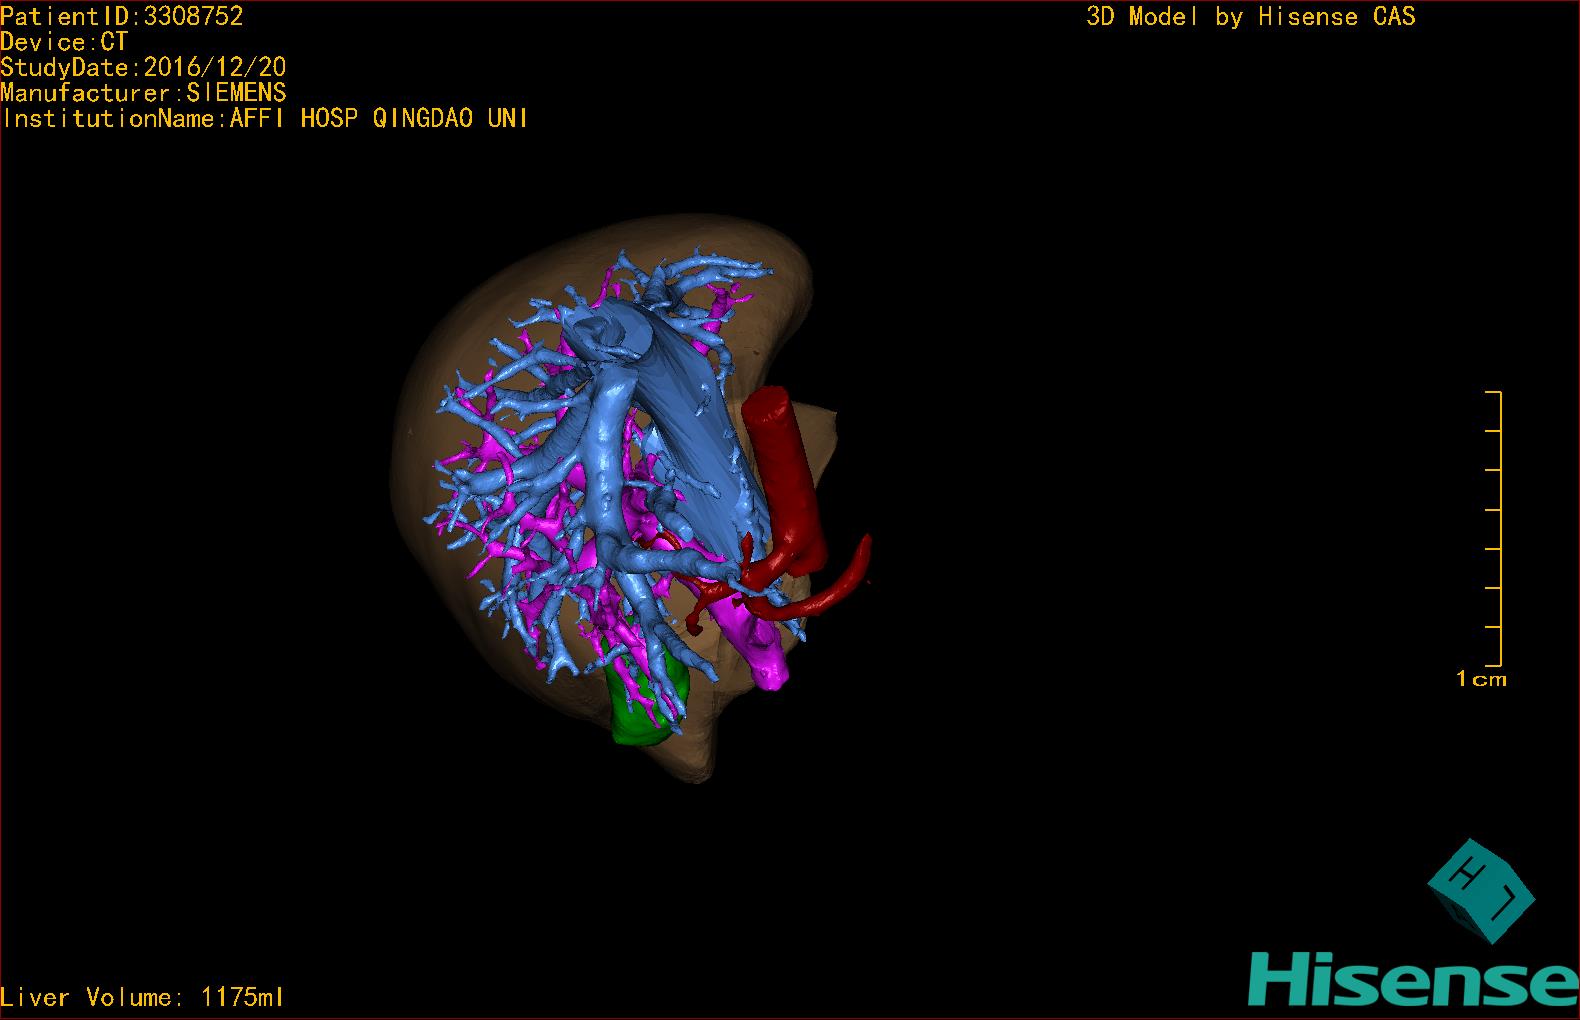Screen dimensions: 1580x1020
Task: Click the '3D Model by Hisense CAS' title
Action: (1251, 16)
